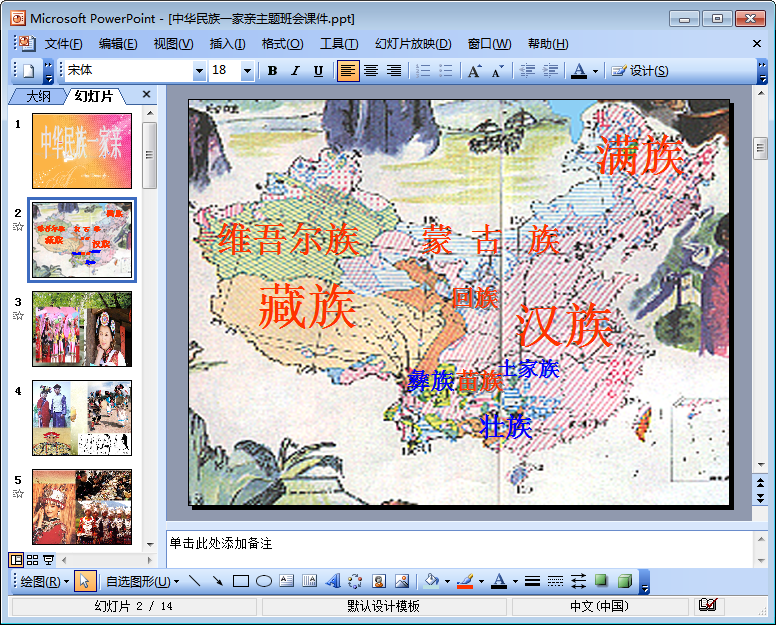Apply font color with A icon in formatting toolbar
The height and width of the screenshot is (625, 776).
click(579, 71)
